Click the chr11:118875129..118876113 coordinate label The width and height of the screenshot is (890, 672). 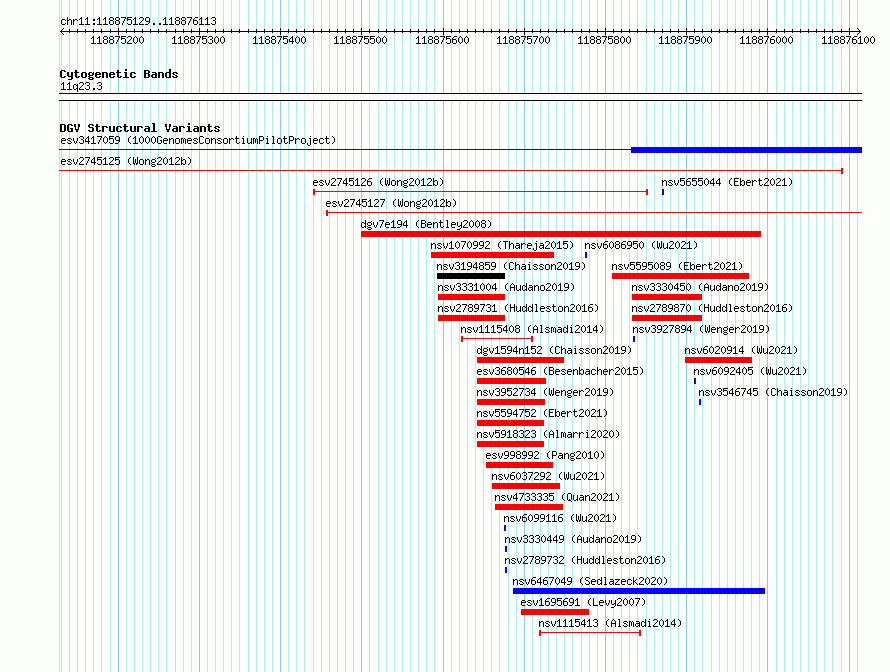pos(138,22)
